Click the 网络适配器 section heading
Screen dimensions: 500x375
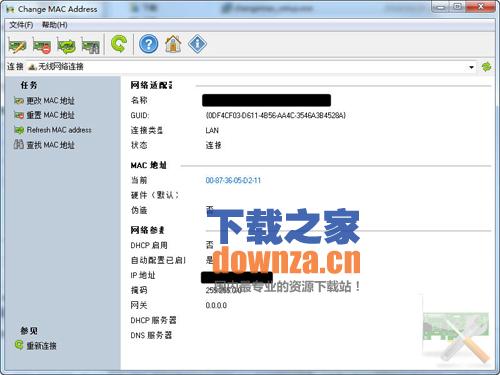click(x=151, y=85)
